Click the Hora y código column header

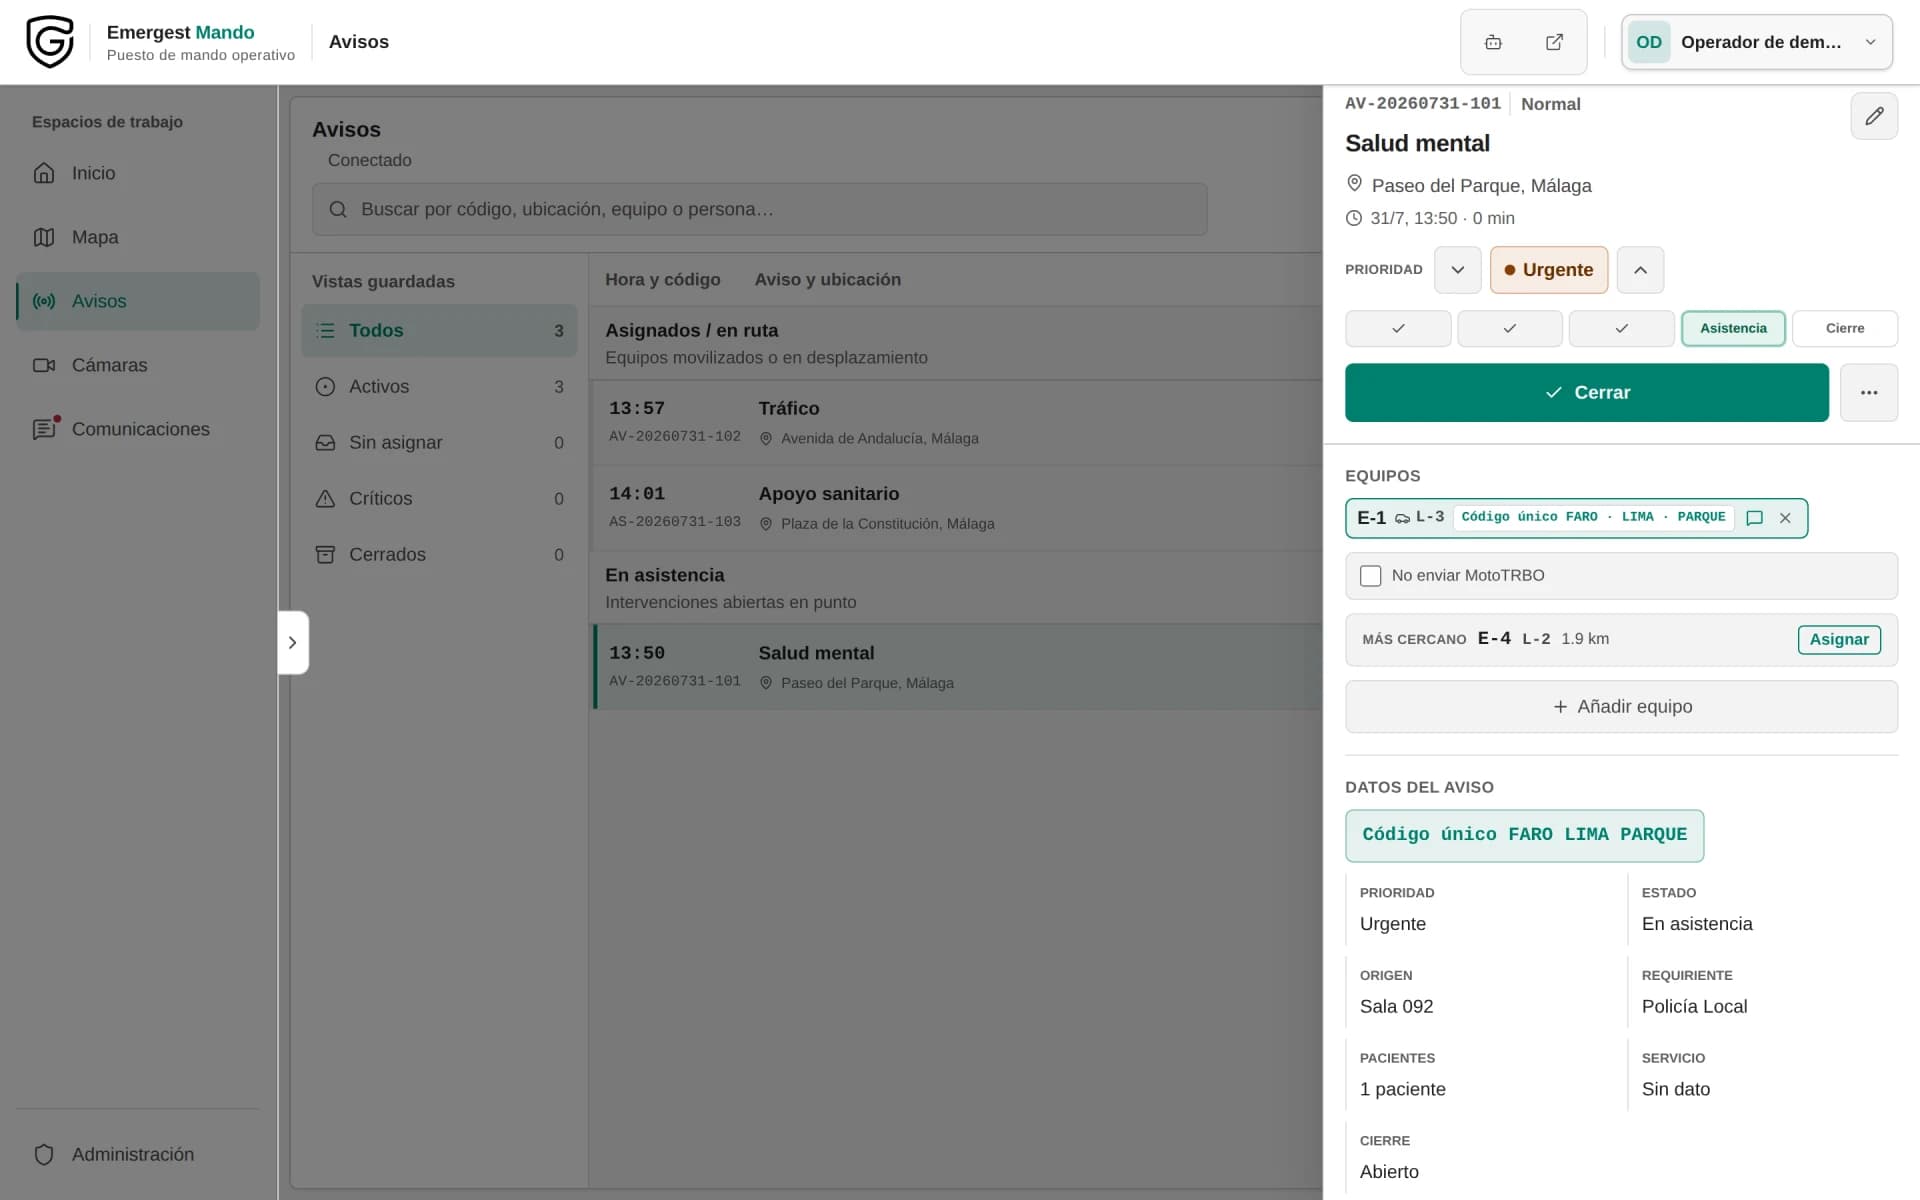[662, 280]
